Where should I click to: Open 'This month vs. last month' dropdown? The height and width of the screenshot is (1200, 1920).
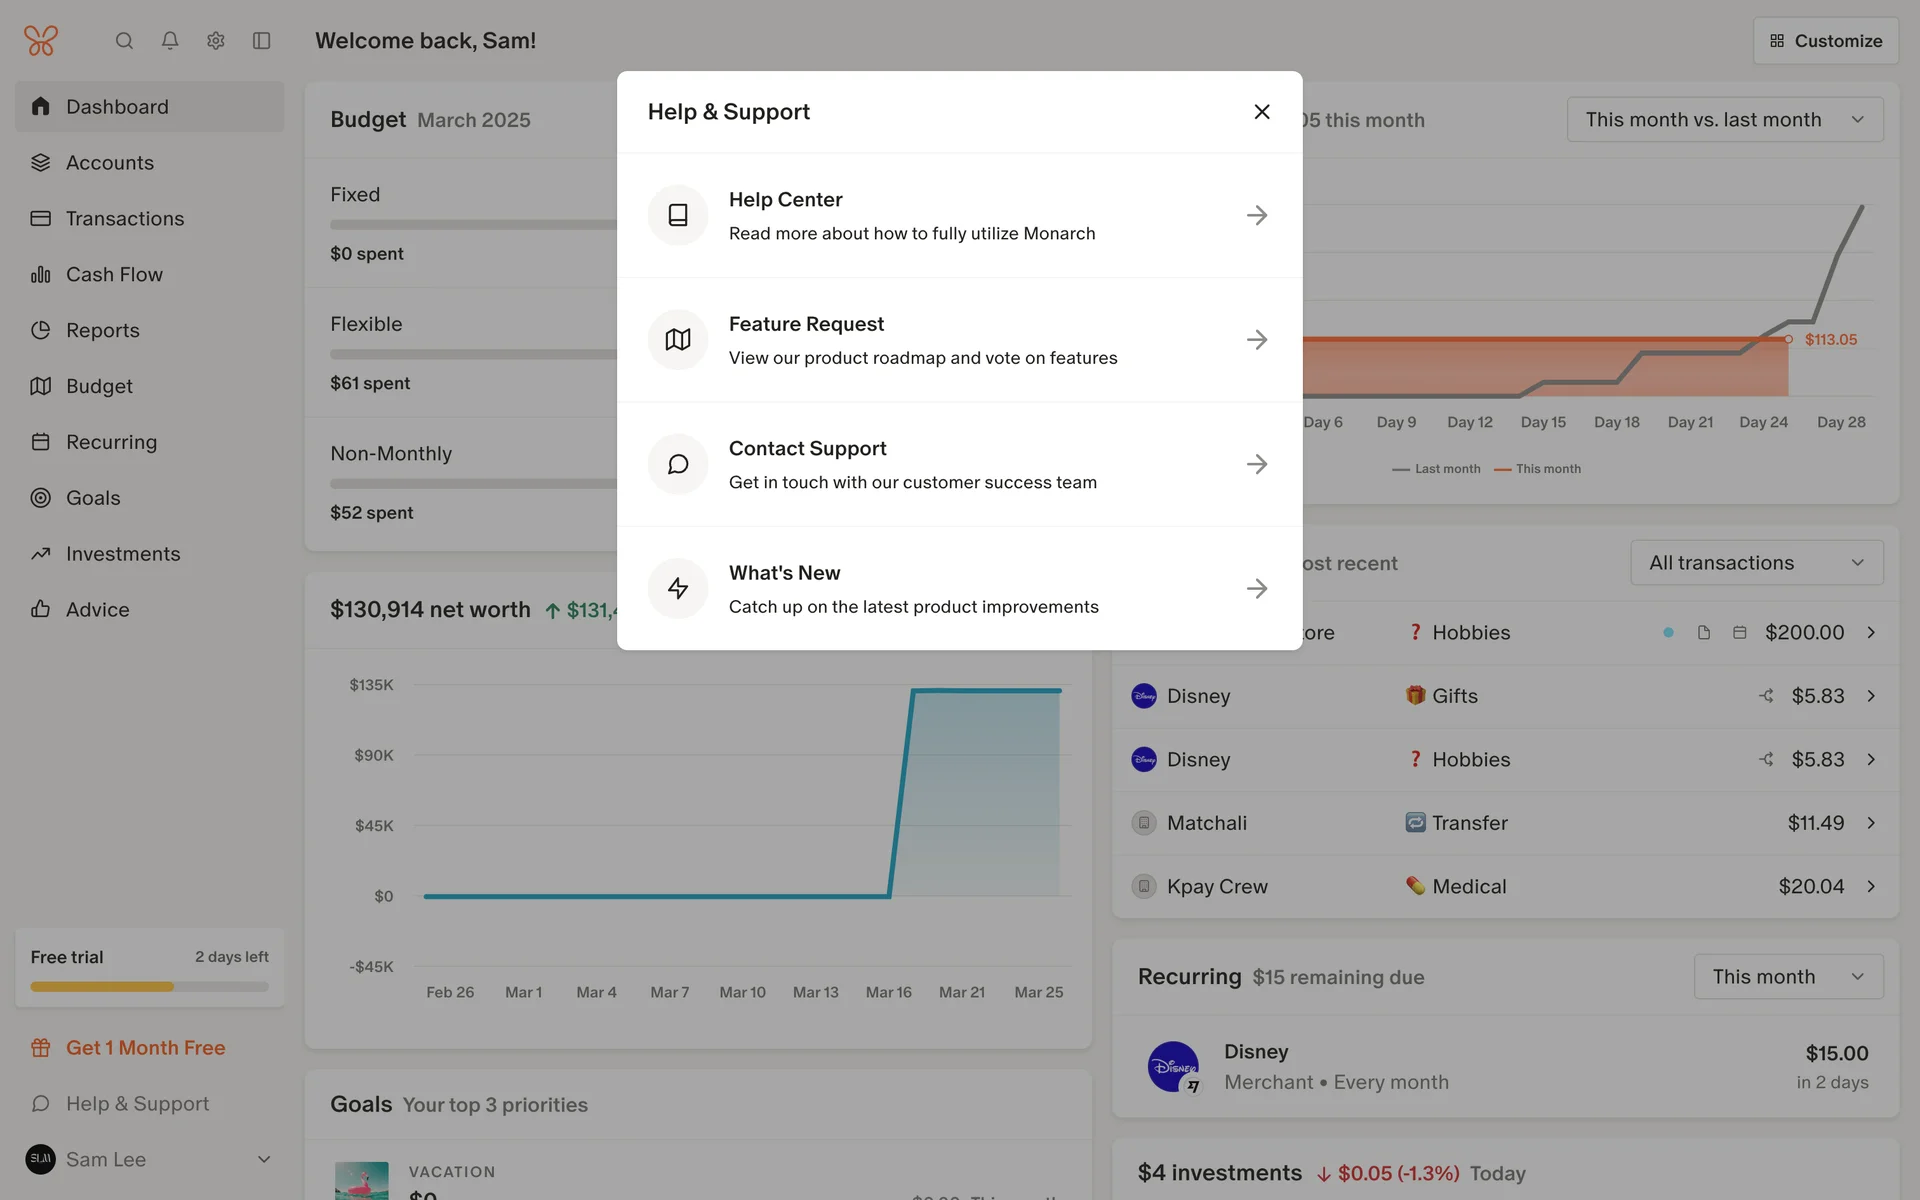(1725, 120)
